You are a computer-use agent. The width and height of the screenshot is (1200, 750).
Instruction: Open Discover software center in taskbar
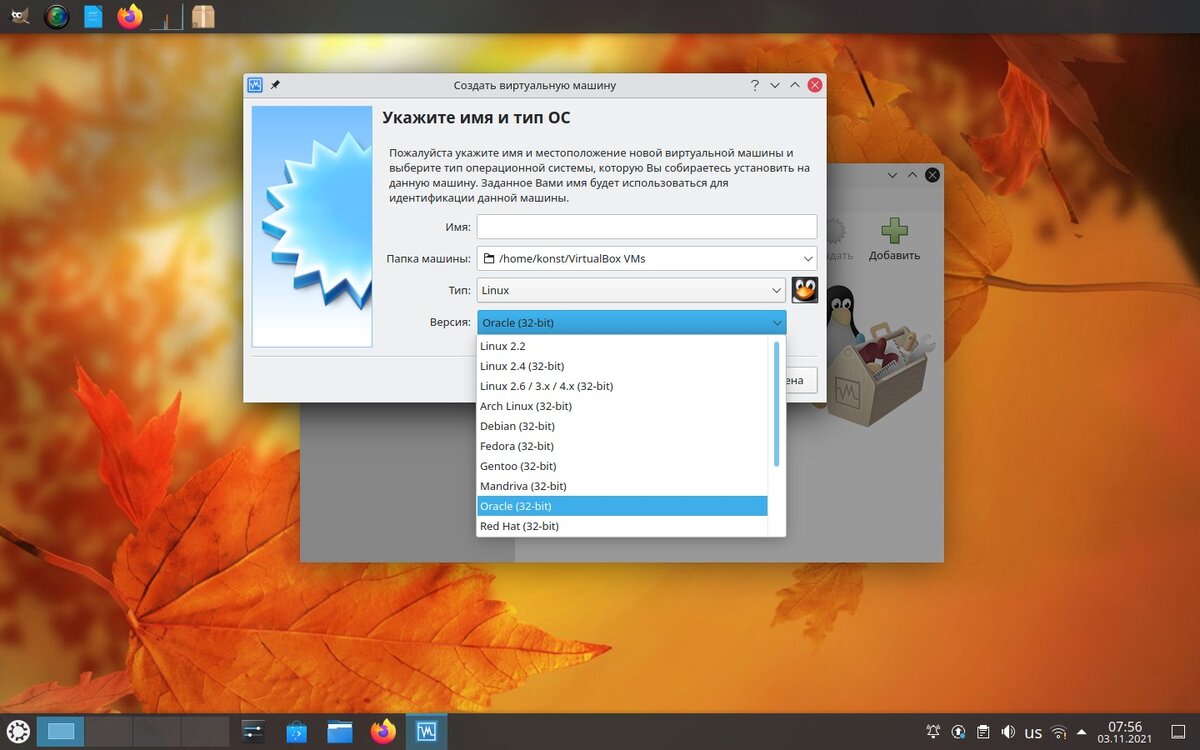pos(297,731)
